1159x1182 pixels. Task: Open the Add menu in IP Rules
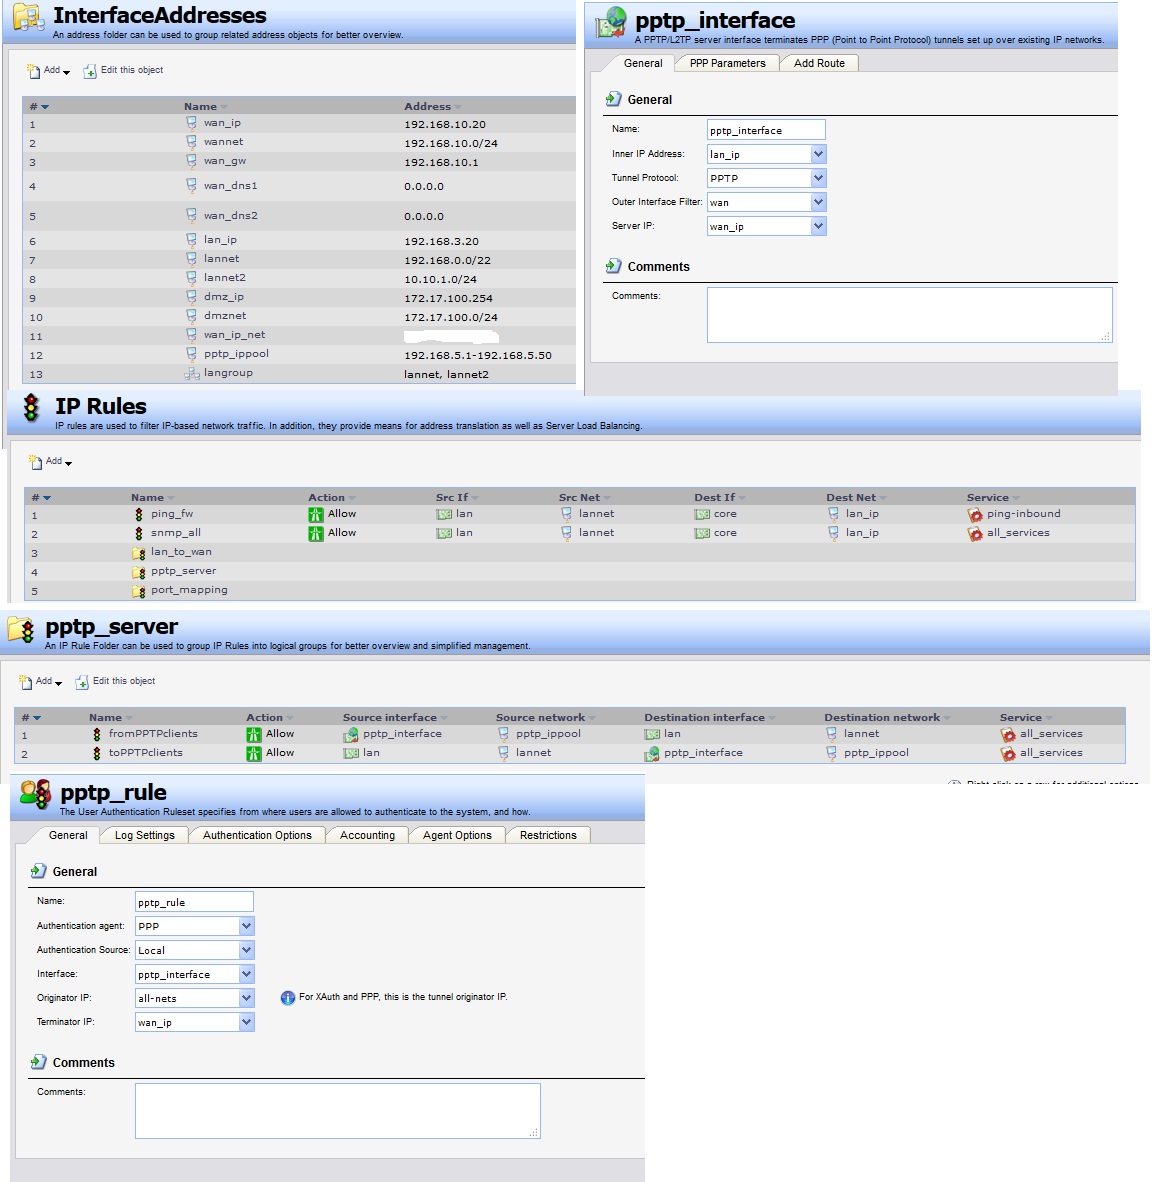51,461
